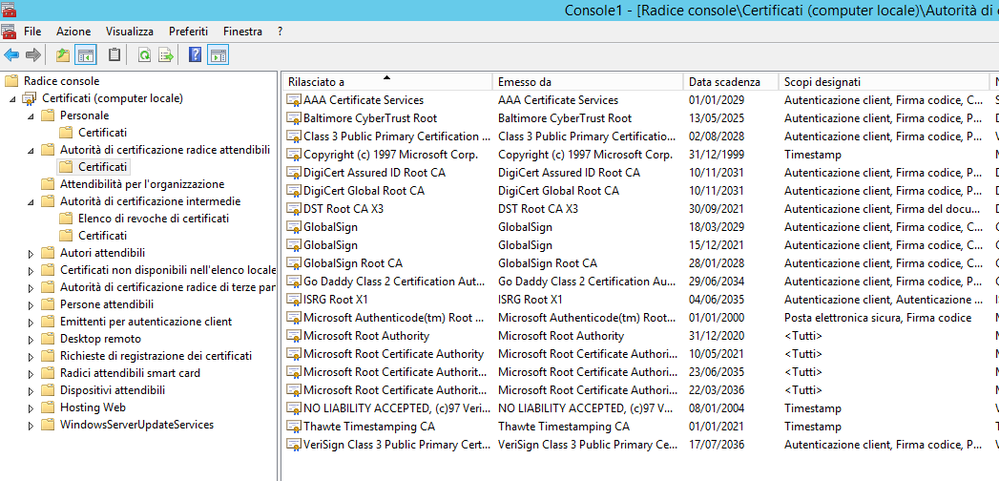
Task: Toggle the show/hide console tree icon
Action: (x=85, y=55)
